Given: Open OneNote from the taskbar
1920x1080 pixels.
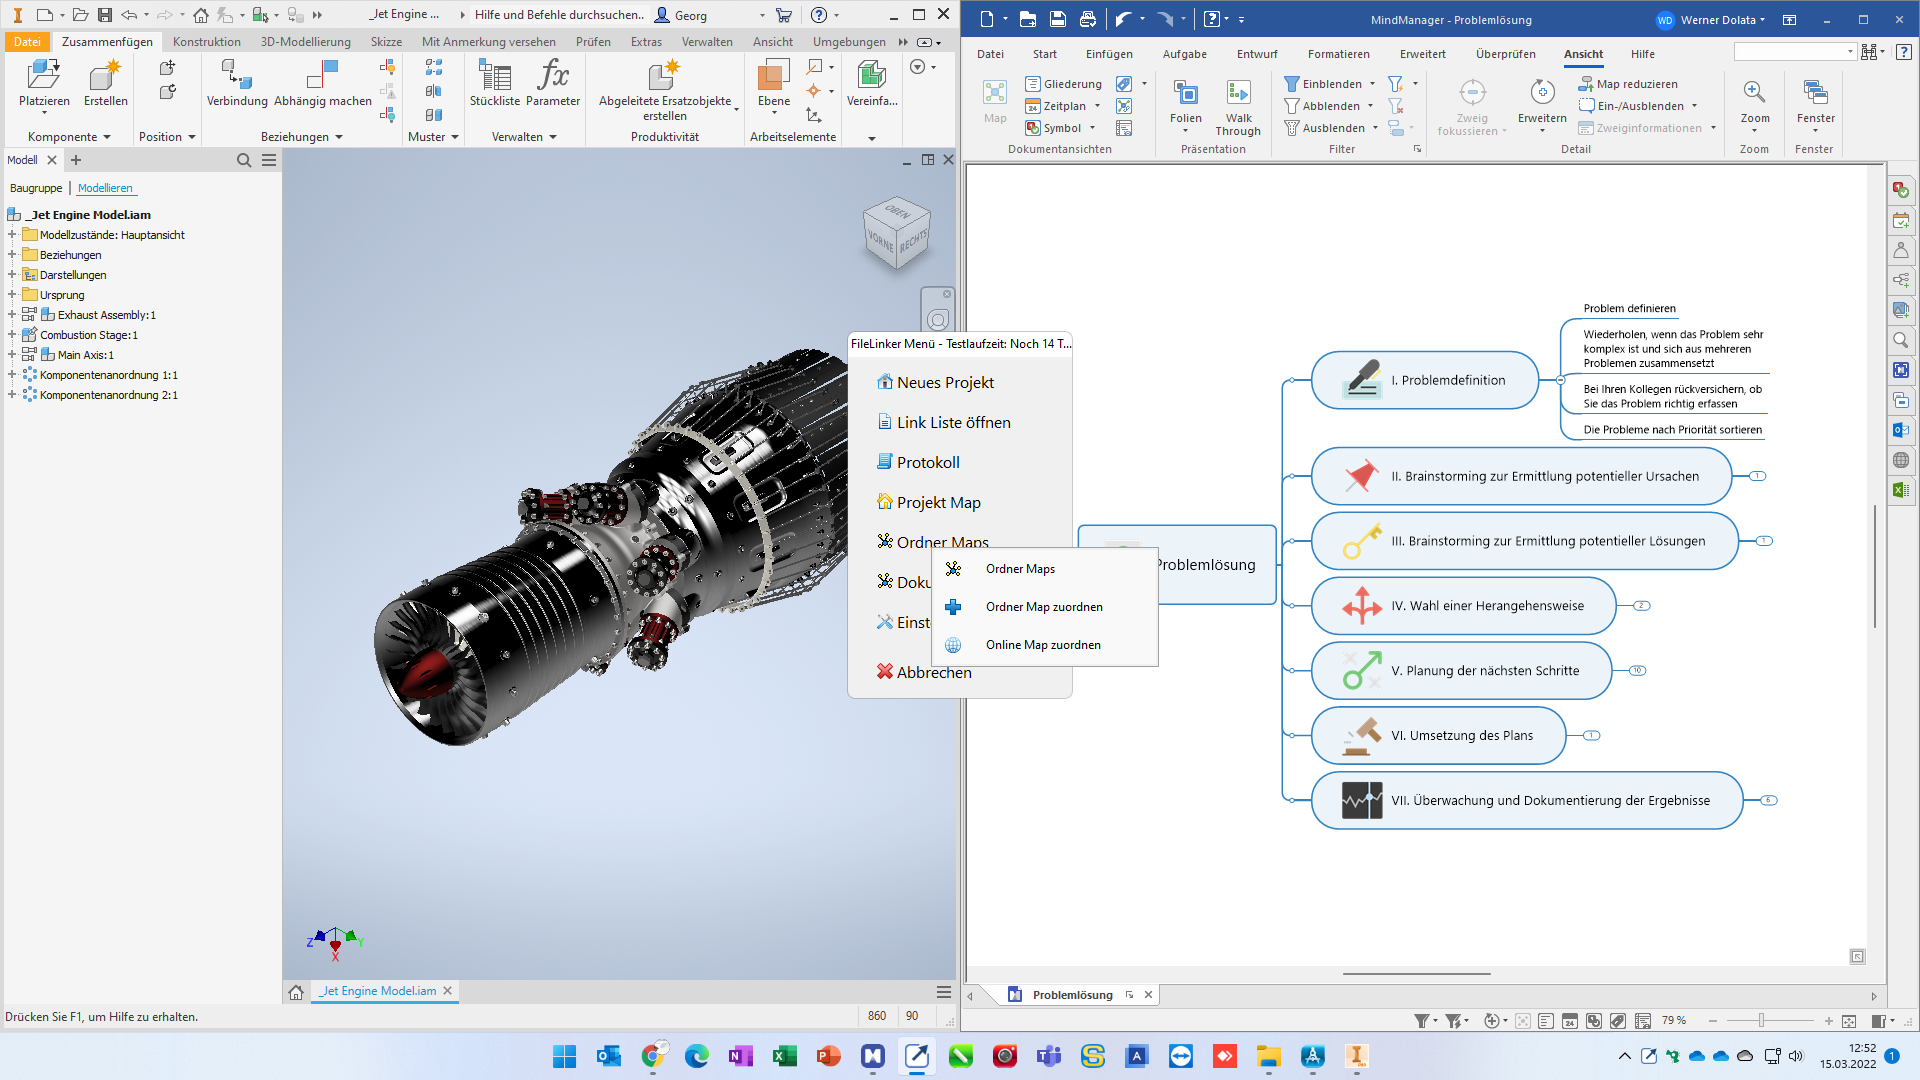Looking at the screenshot, I should [741, 1056].
